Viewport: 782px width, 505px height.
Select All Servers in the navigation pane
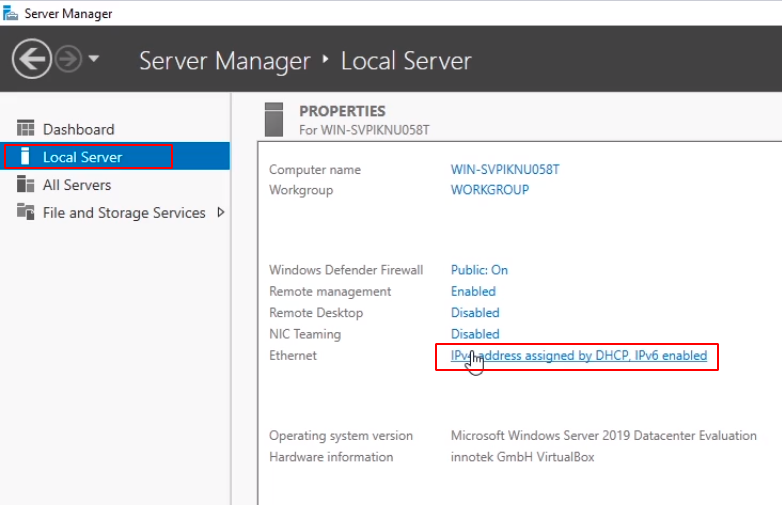tap(77, 185)
